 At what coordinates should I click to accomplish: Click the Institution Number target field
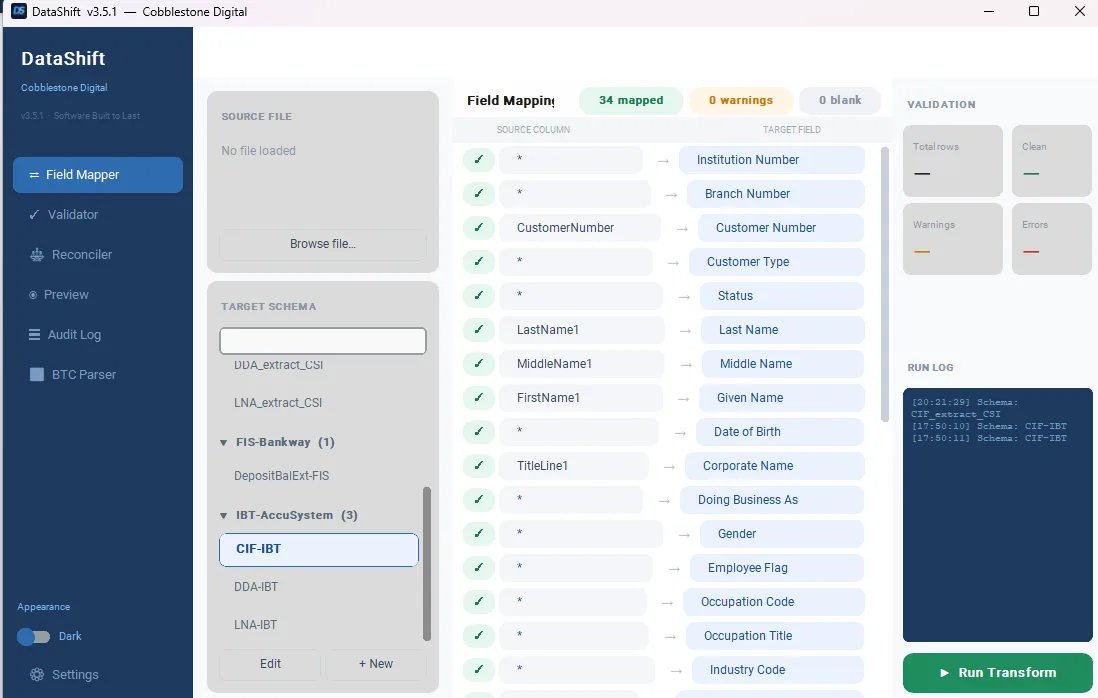point(772,160)
